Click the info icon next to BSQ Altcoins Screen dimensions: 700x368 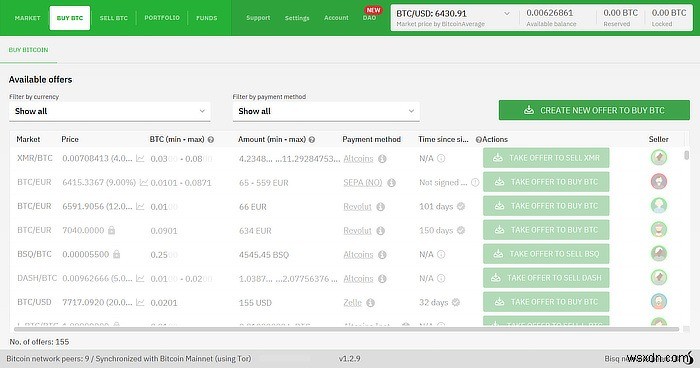point(382,255)
